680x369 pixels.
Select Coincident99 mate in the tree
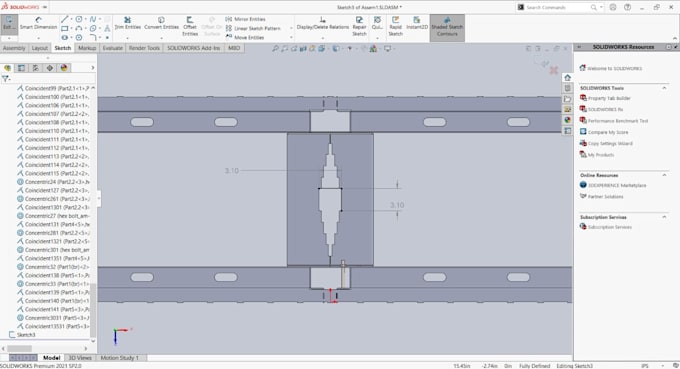pyautogui.click(x=53, y=88)
